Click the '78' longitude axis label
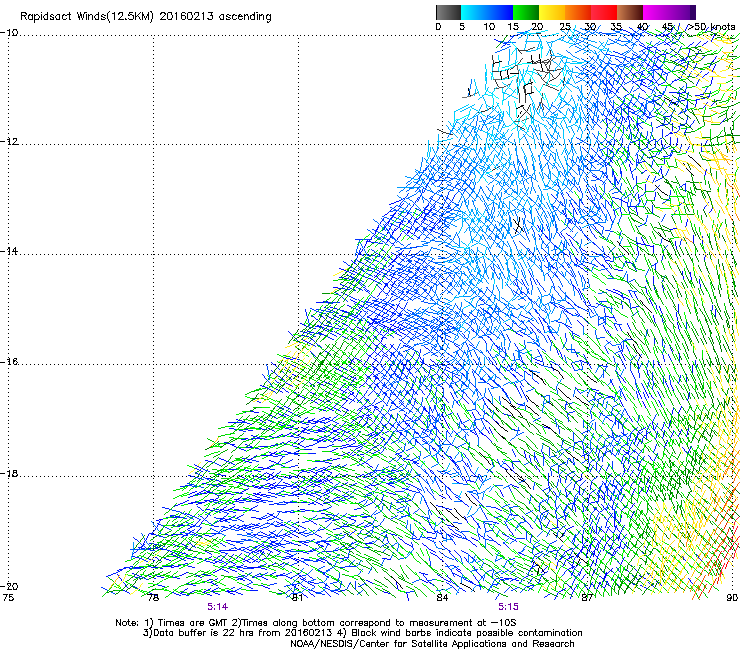 [153, 598]
